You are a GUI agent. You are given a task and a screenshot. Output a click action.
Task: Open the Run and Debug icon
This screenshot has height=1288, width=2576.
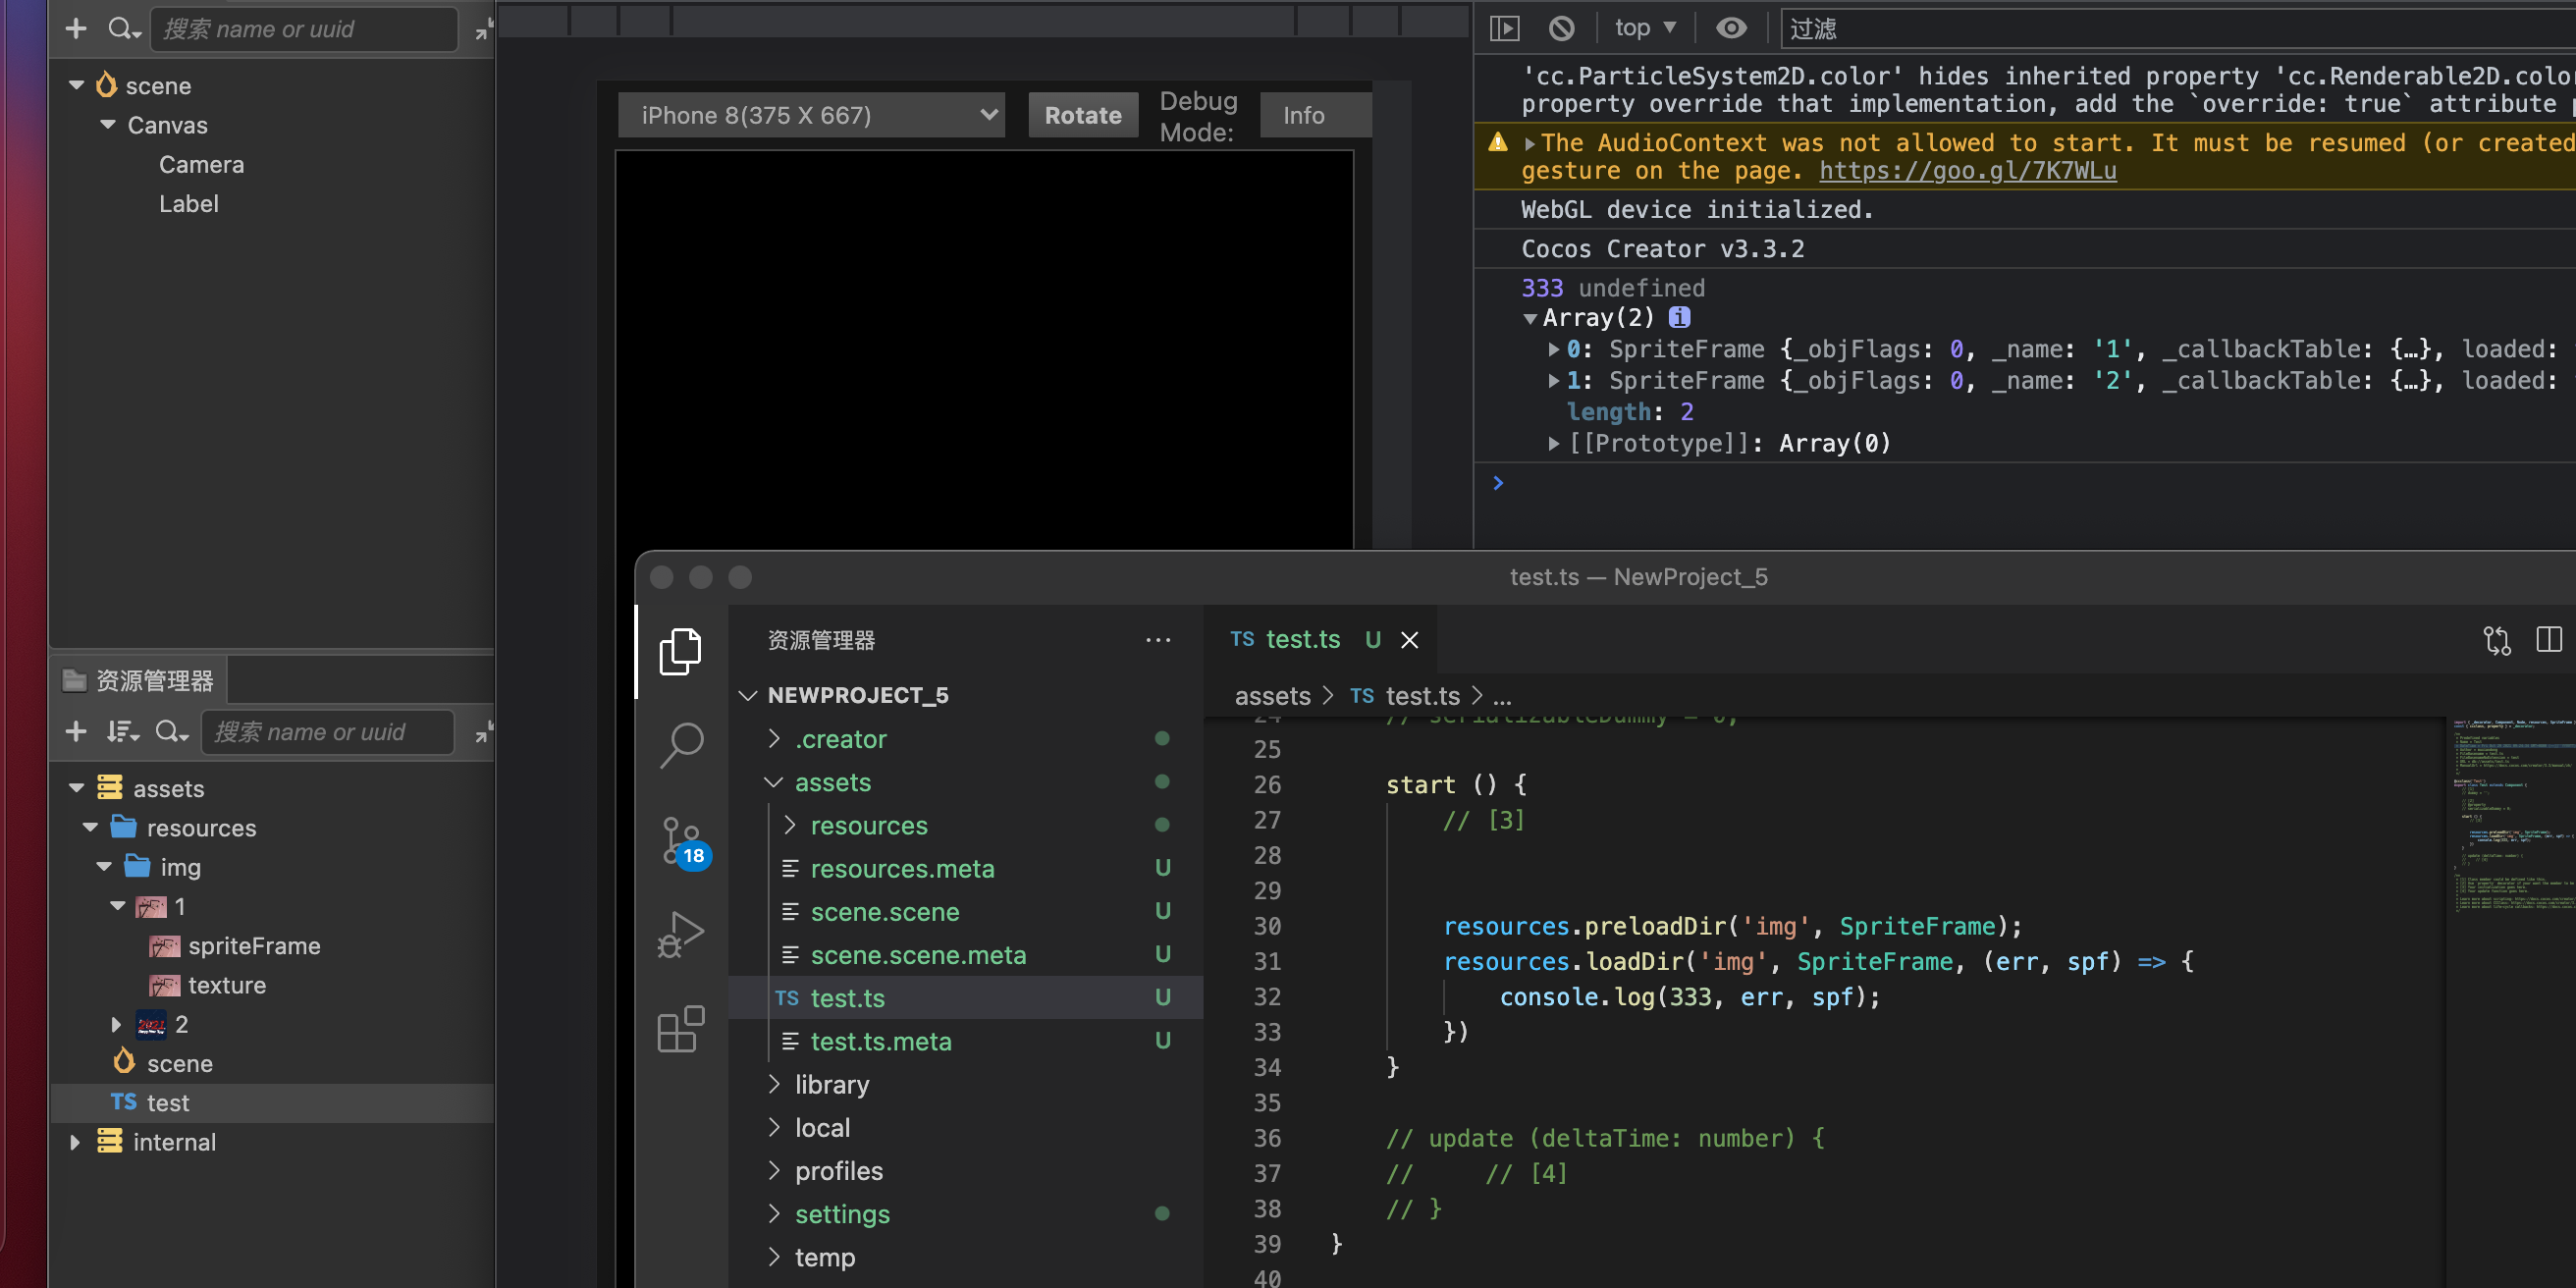pyautogui.click(x=682, y=934)
